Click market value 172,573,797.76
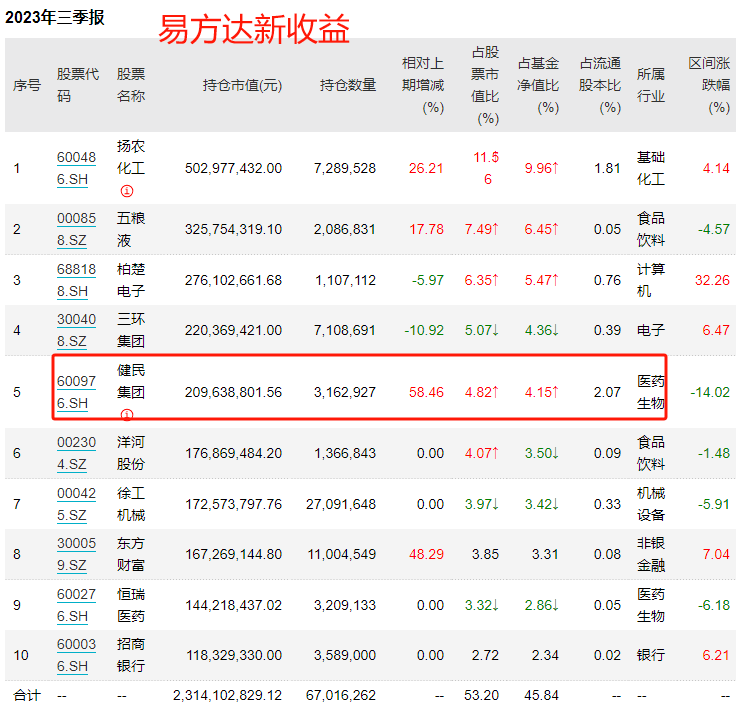This screenshot has height=709, width=736. pyautogui.click(x=233, y=504)
